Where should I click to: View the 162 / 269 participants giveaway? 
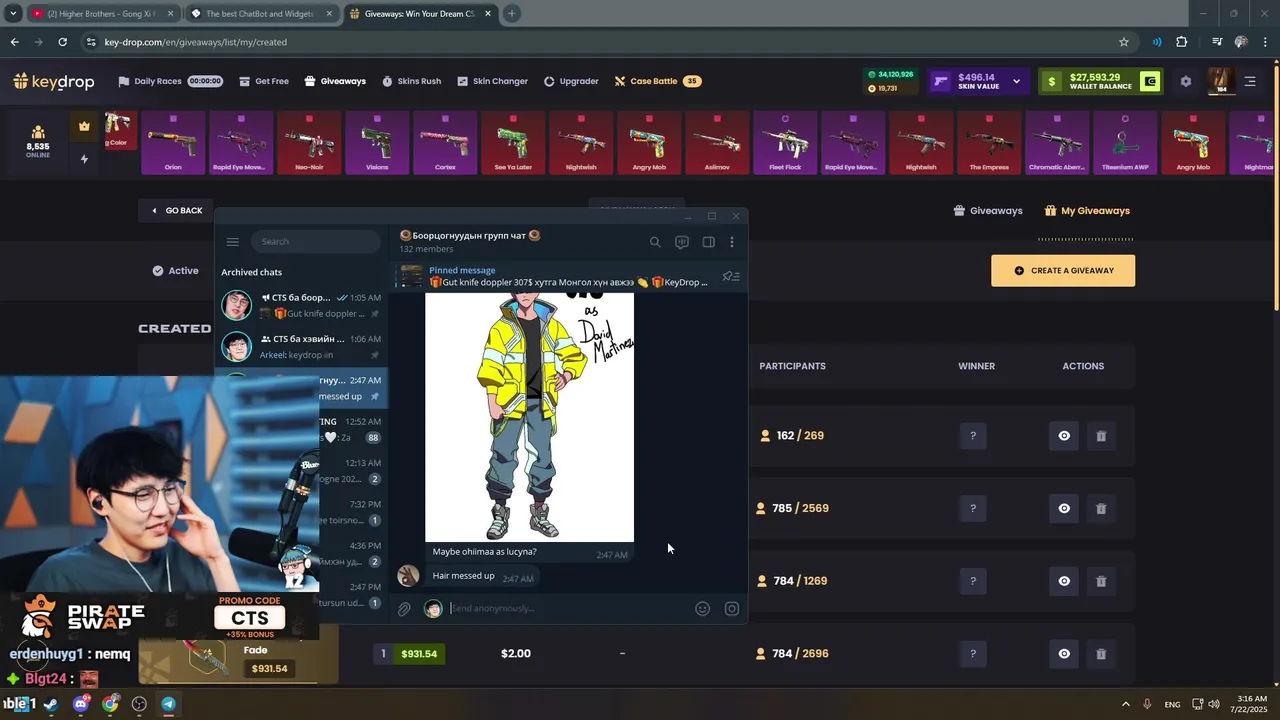point(1064,436)
